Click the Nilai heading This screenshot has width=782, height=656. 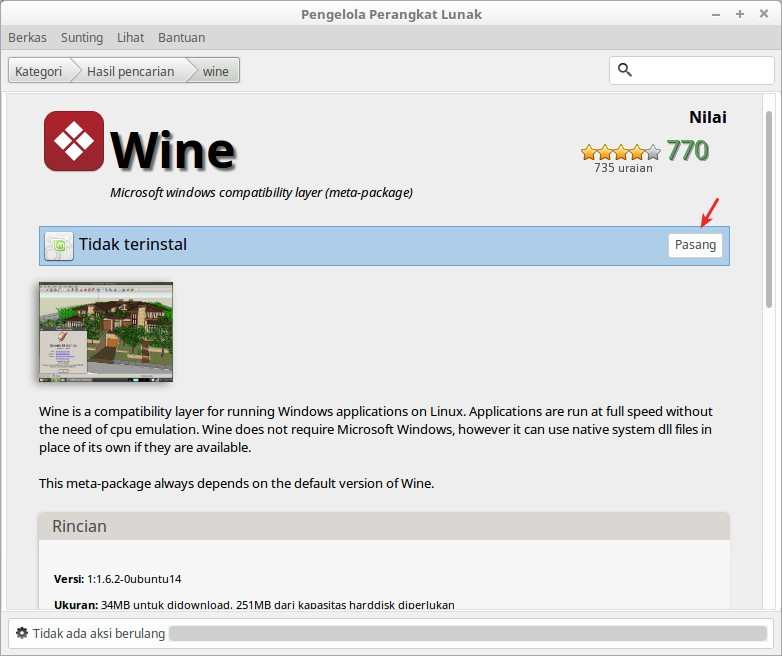pos(708,117)
